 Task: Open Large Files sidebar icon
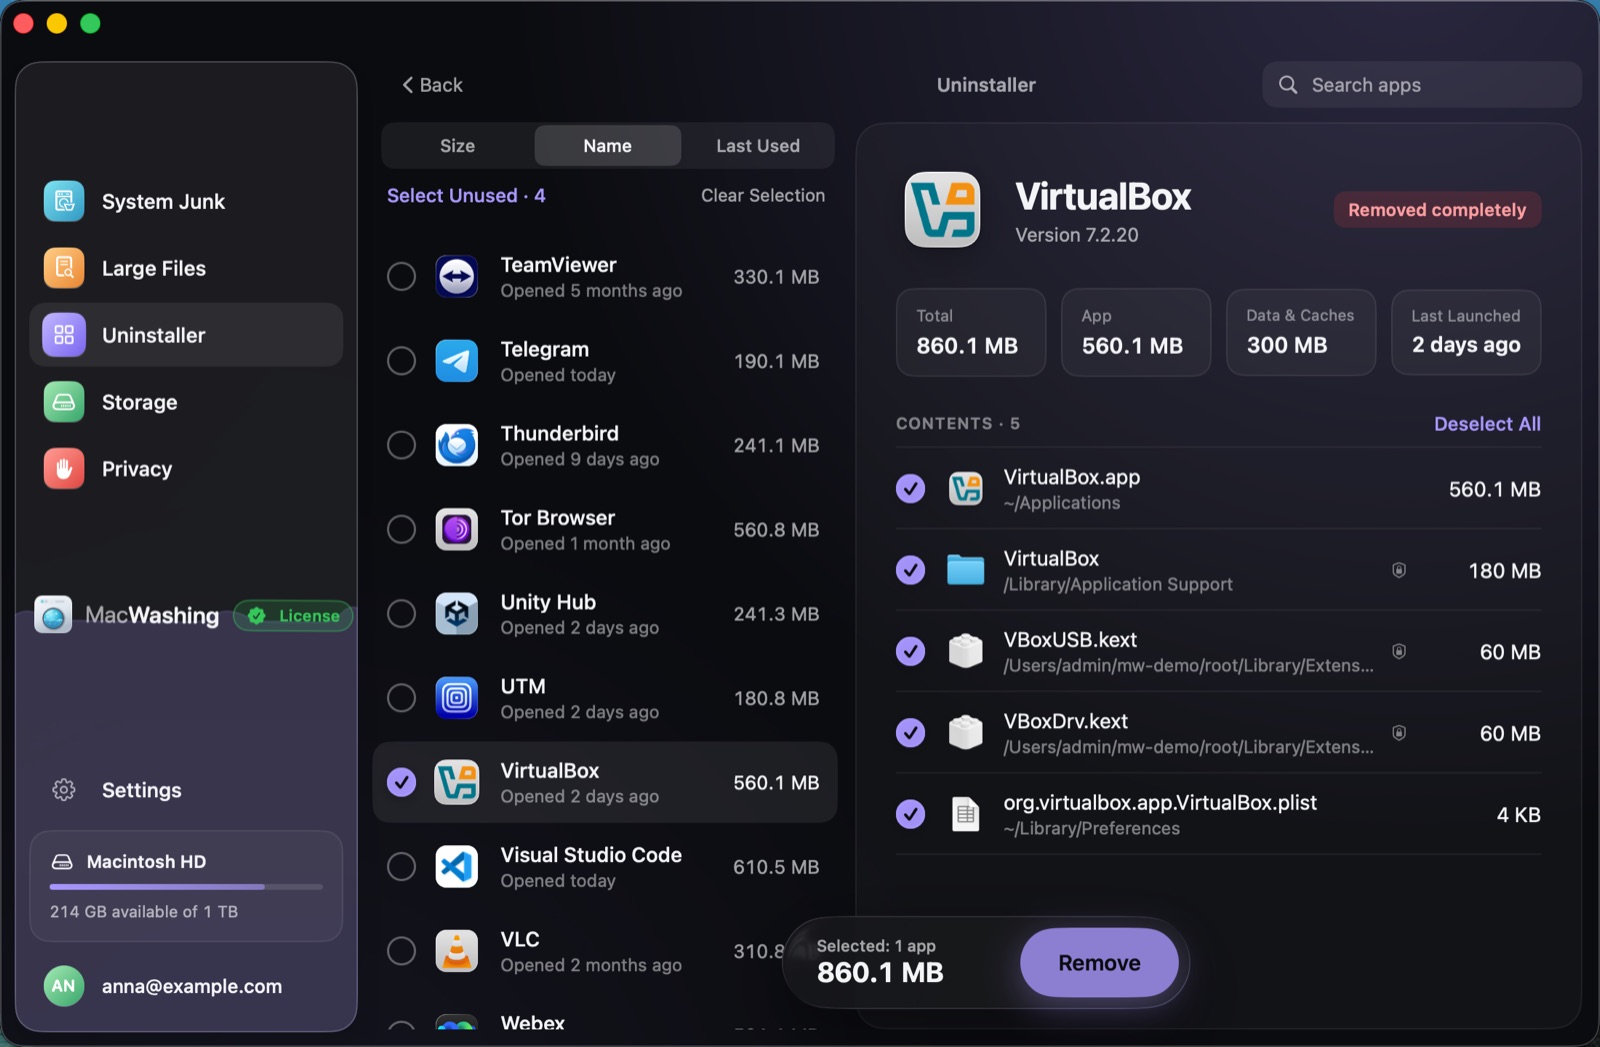[x=64, y=268]
